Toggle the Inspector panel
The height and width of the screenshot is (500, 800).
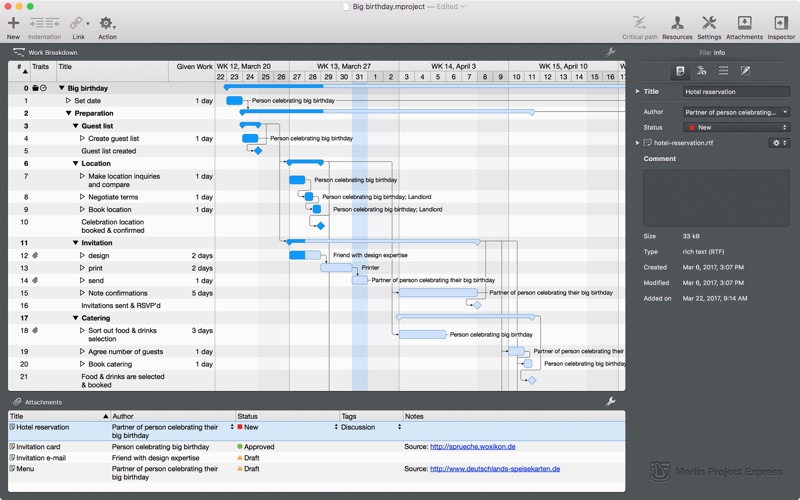click(781, 23)
